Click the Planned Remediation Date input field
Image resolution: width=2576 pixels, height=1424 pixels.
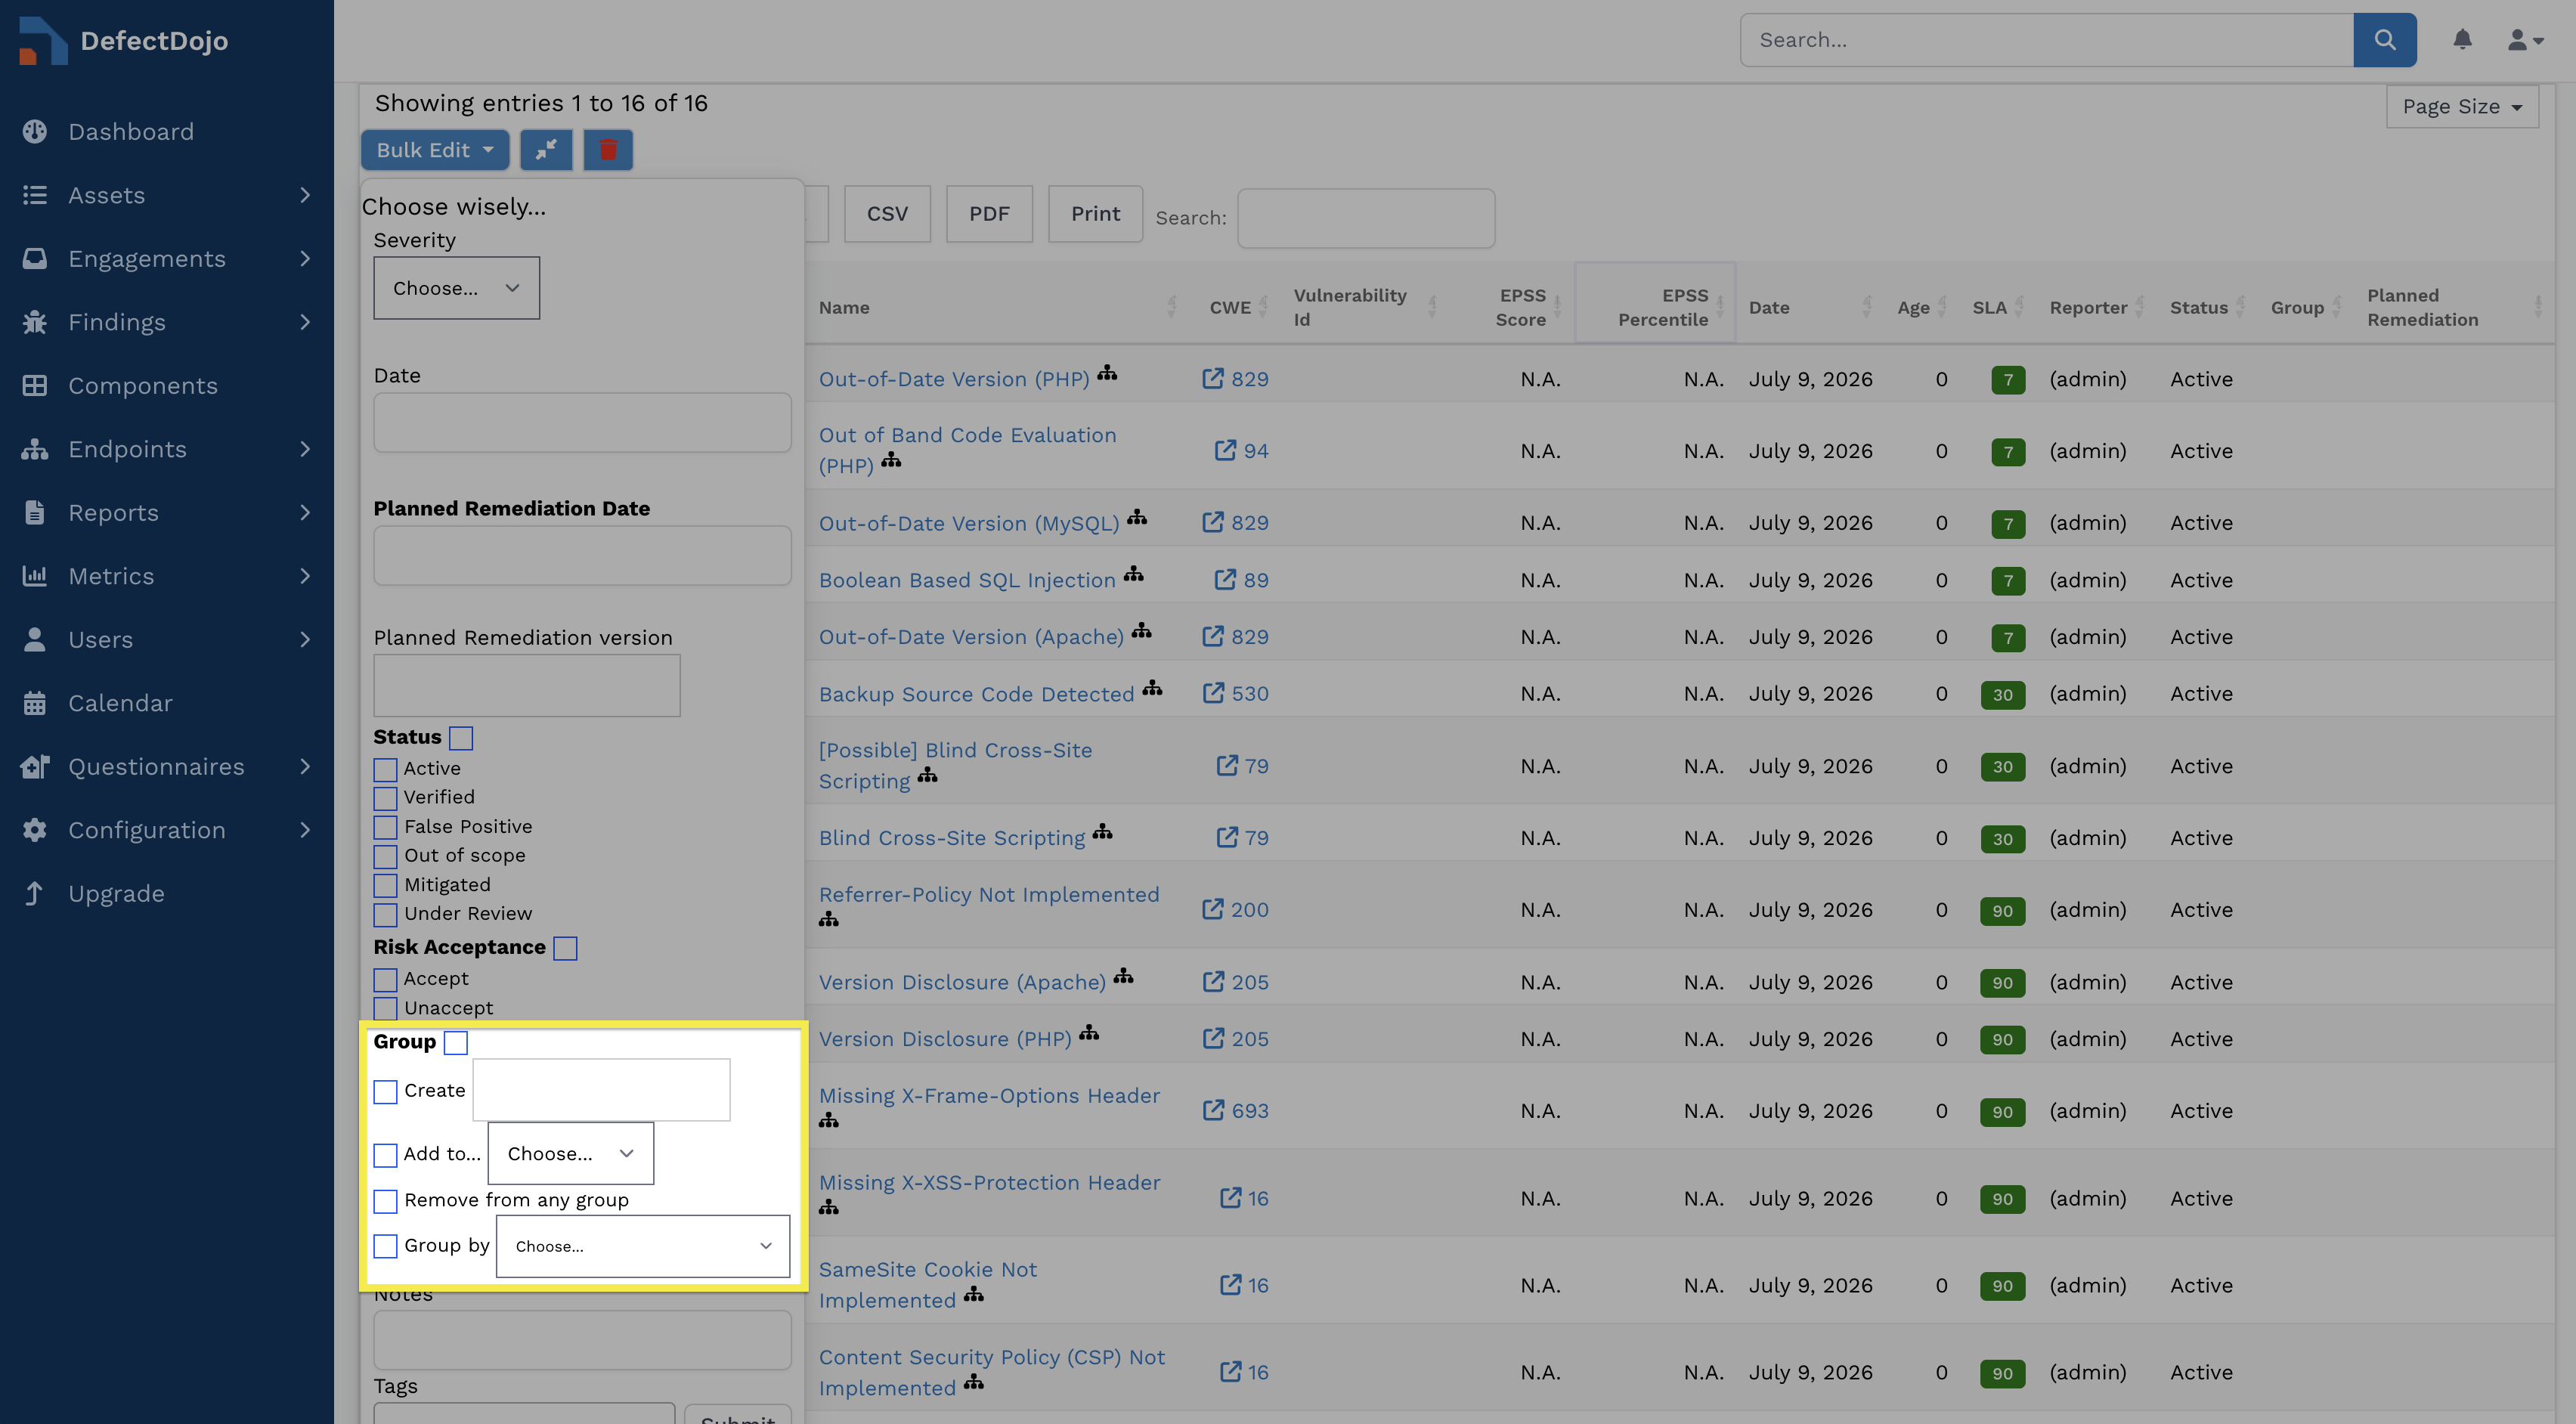coord(582,556)
